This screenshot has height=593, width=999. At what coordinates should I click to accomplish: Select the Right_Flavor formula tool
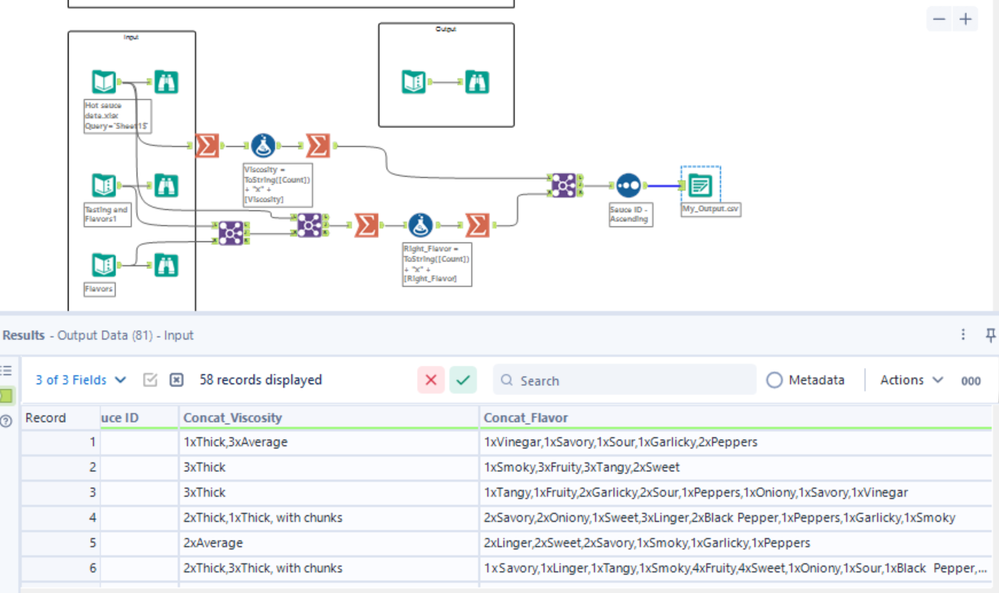click(x=420, y=225)
